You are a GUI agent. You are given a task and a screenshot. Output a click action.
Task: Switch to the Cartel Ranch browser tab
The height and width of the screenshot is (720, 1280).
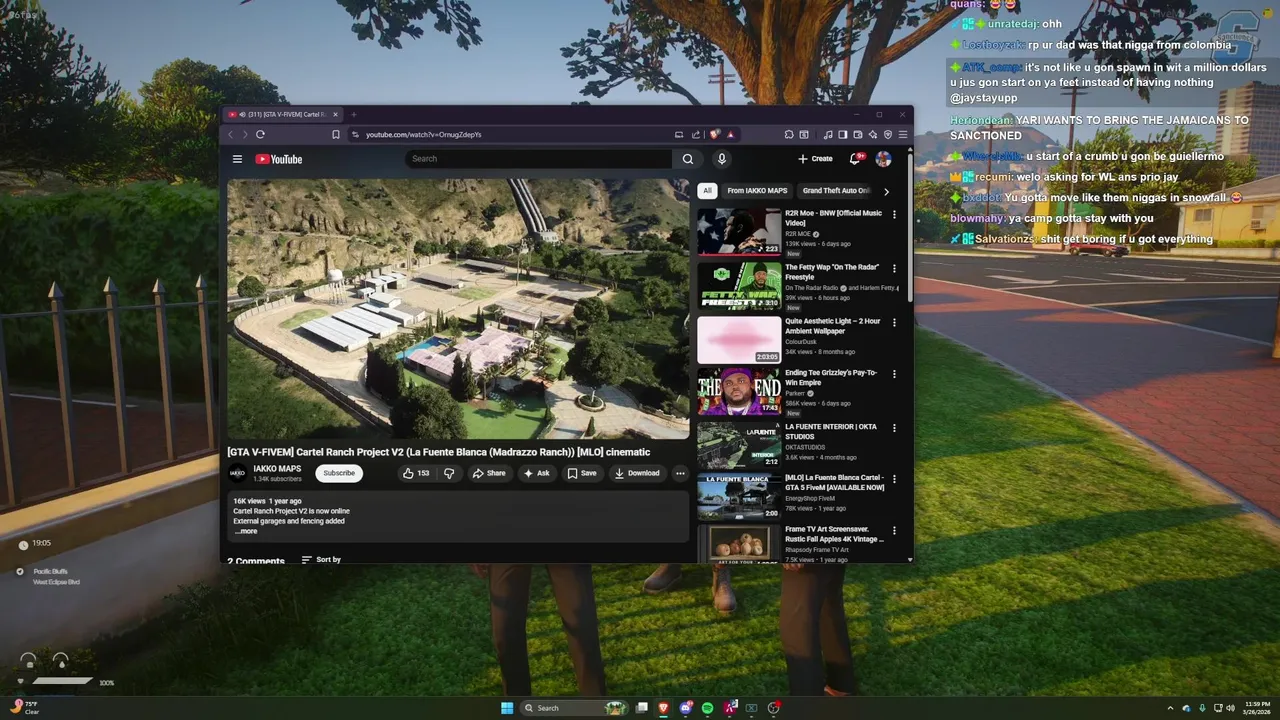point(284,114)
